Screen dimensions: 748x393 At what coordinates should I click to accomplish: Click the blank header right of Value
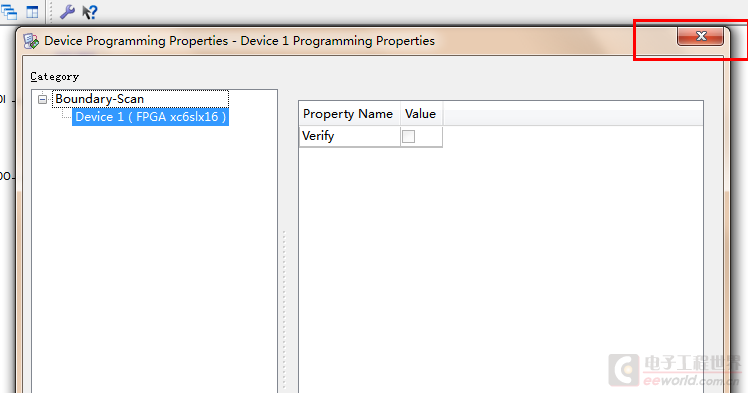click(x=572, y=114)
